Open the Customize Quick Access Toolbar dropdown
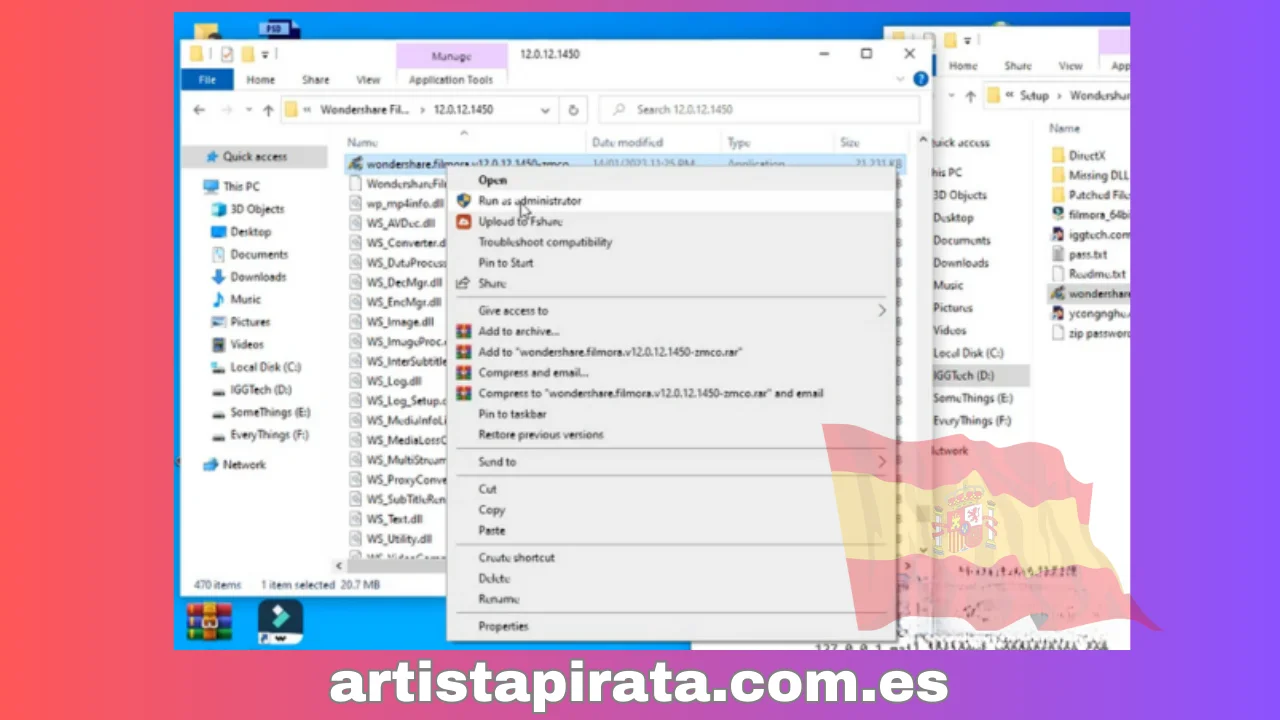The width and height of the screenshot is (1280, 720). pos(266,54)
